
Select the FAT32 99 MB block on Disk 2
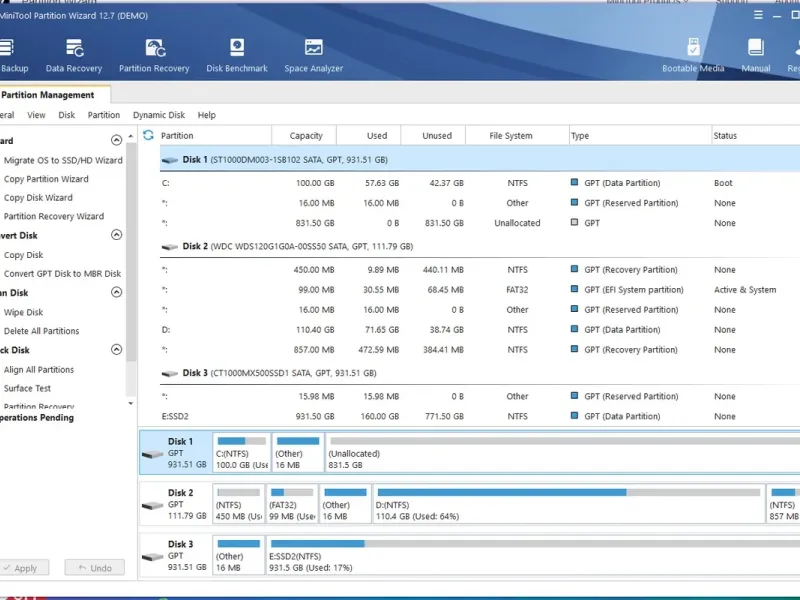coord(292,504)
